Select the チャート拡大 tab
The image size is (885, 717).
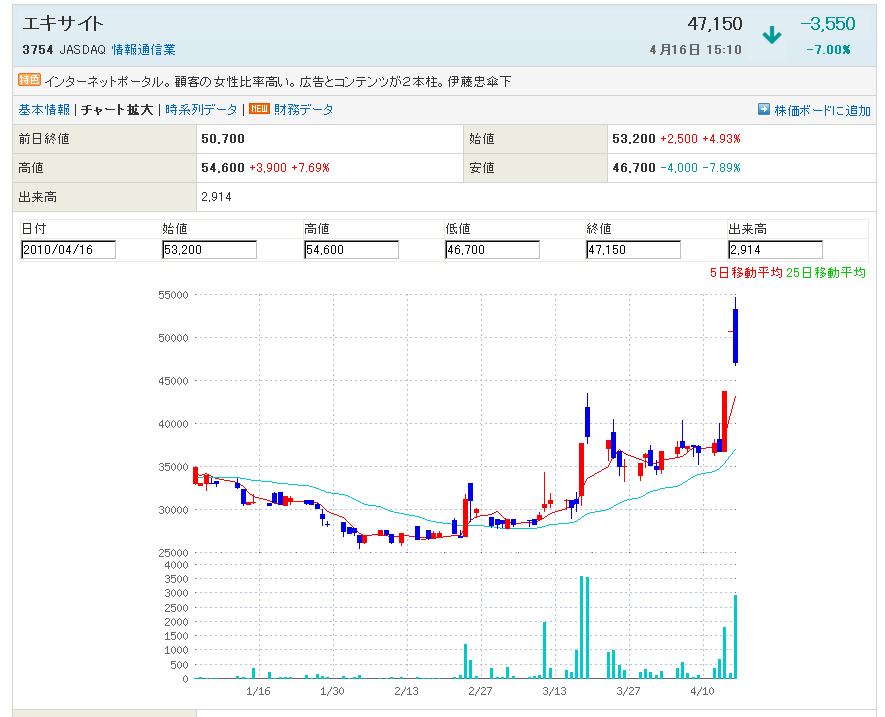117,110
